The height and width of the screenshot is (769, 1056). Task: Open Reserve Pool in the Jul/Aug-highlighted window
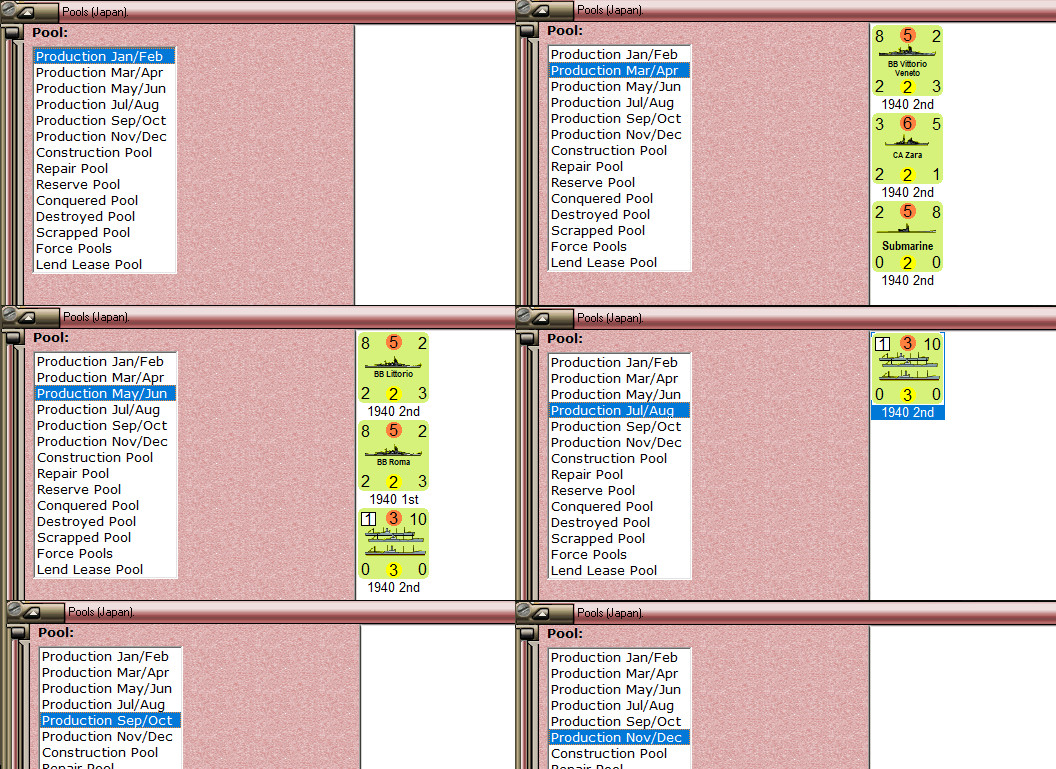point(619,491)
